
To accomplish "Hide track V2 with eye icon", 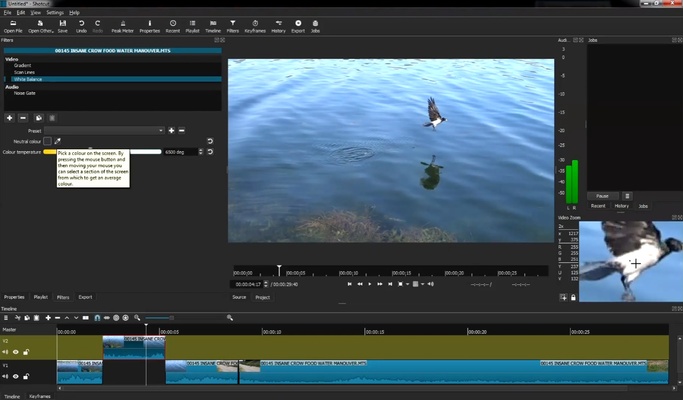I will coord(16,352).
